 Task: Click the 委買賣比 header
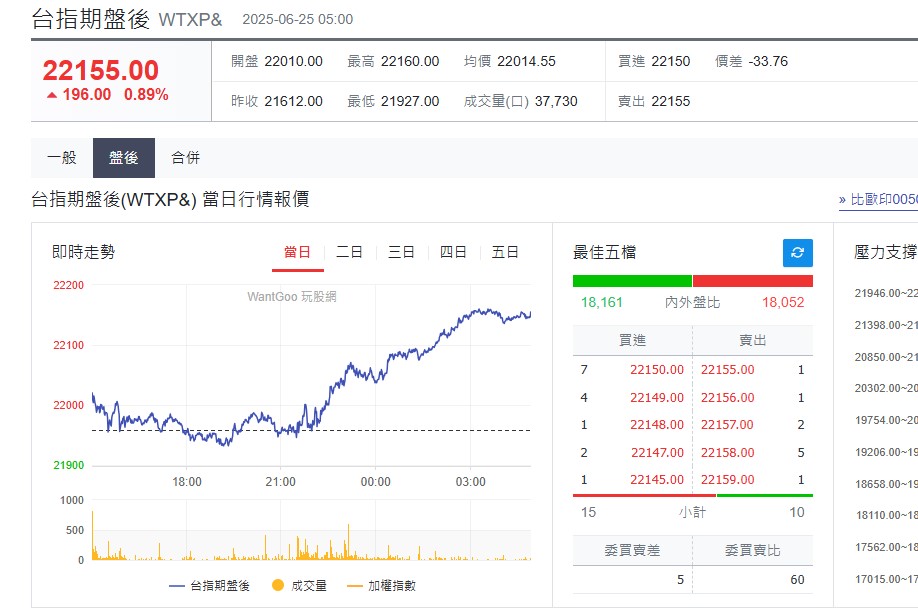click(x=753, y=551)
